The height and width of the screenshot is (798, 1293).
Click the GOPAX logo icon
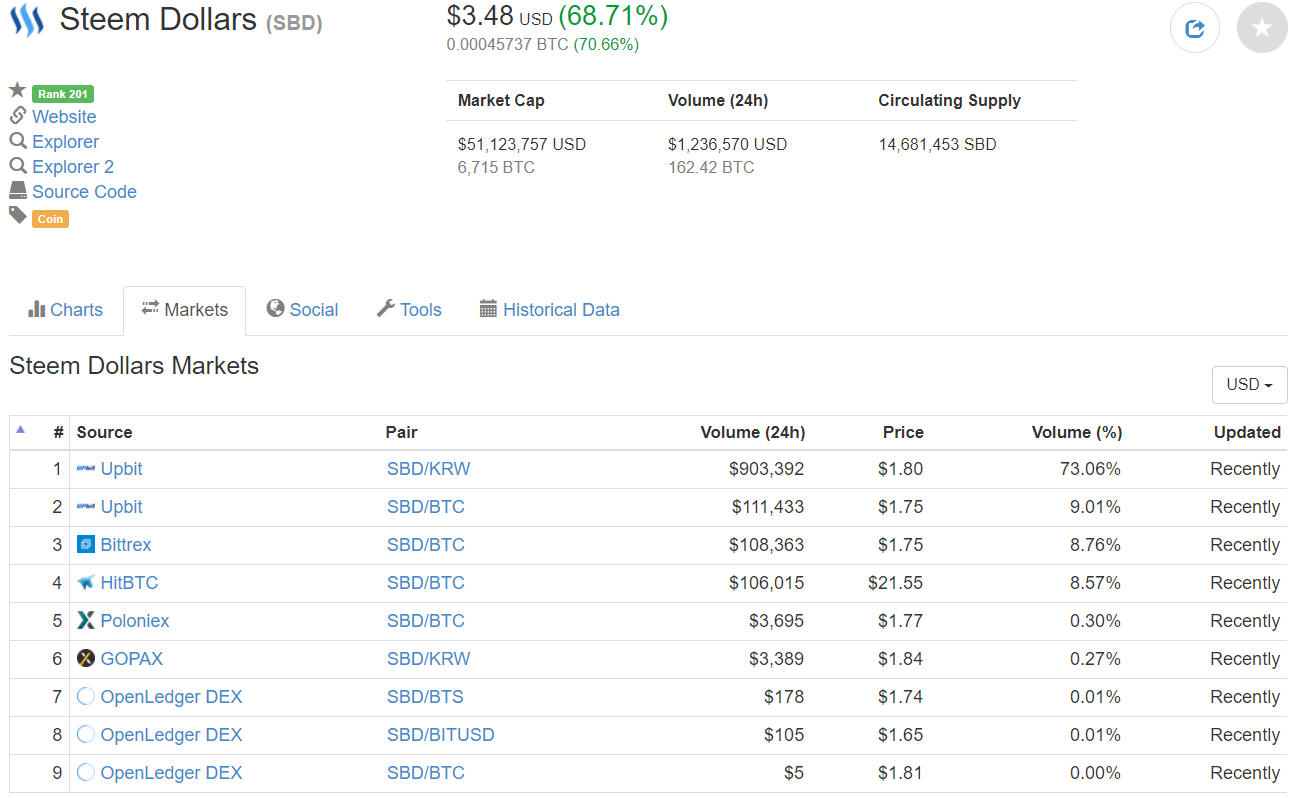(x=86, y=659)
